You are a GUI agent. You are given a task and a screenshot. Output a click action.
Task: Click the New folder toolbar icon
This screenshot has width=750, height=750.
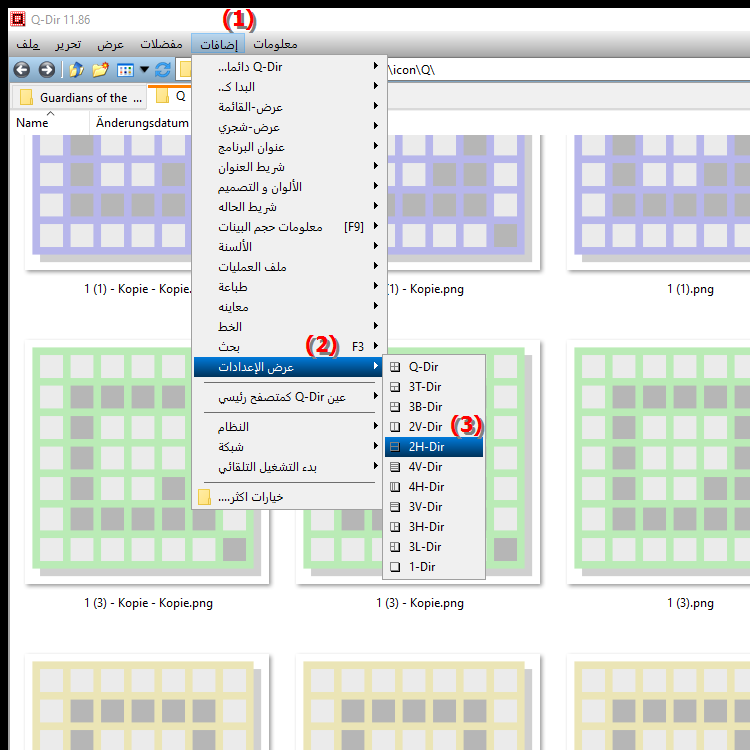100,70
